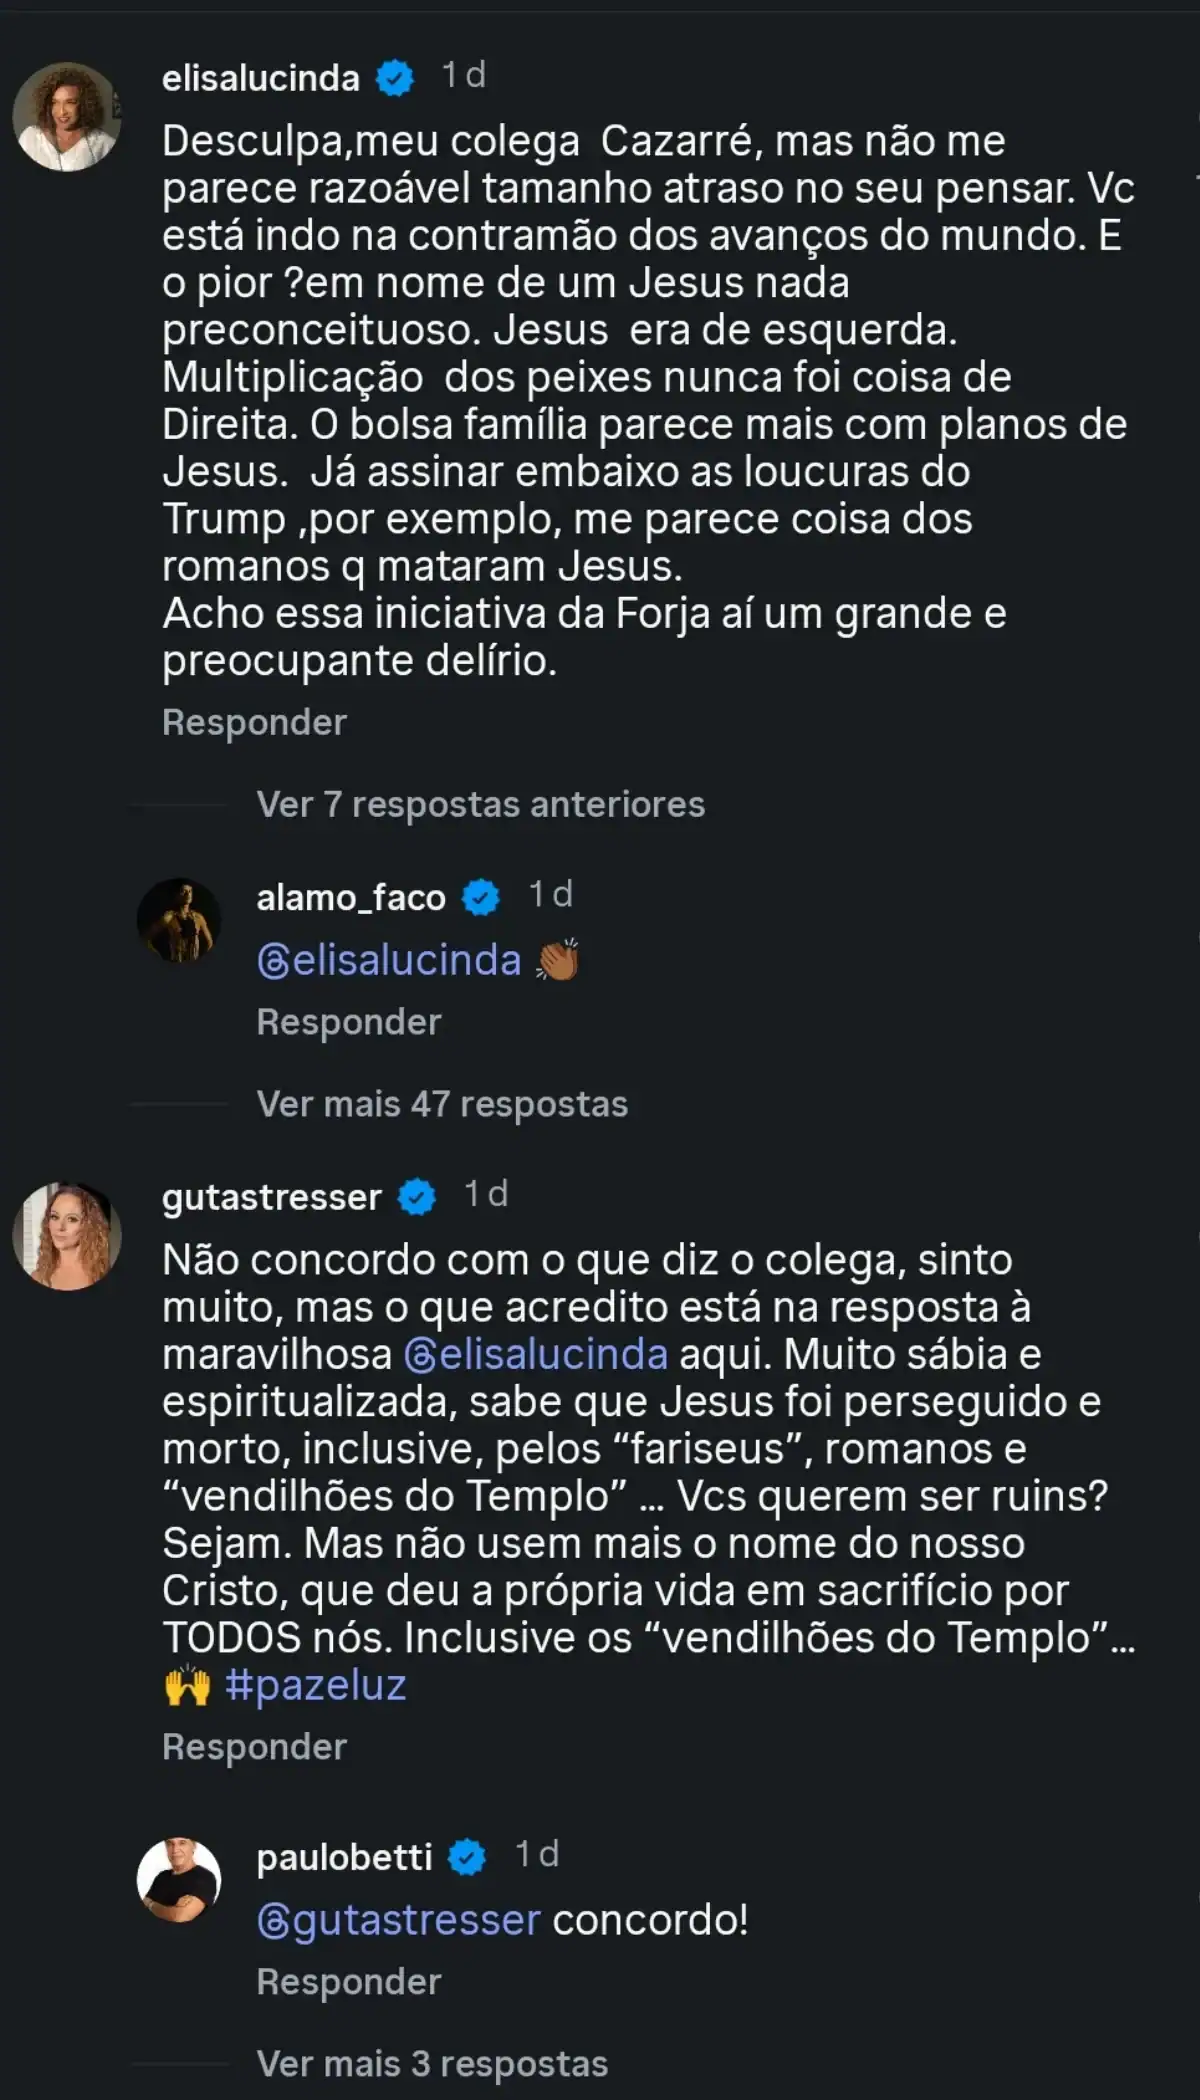This screenshot has height=2100, width=1200.
Task: Open the gutastresser username link
Action: 272,1197
